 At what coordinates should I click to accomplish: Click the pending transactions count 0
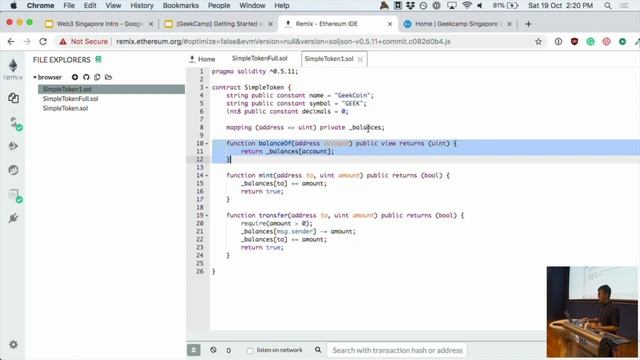pos(229,350)
